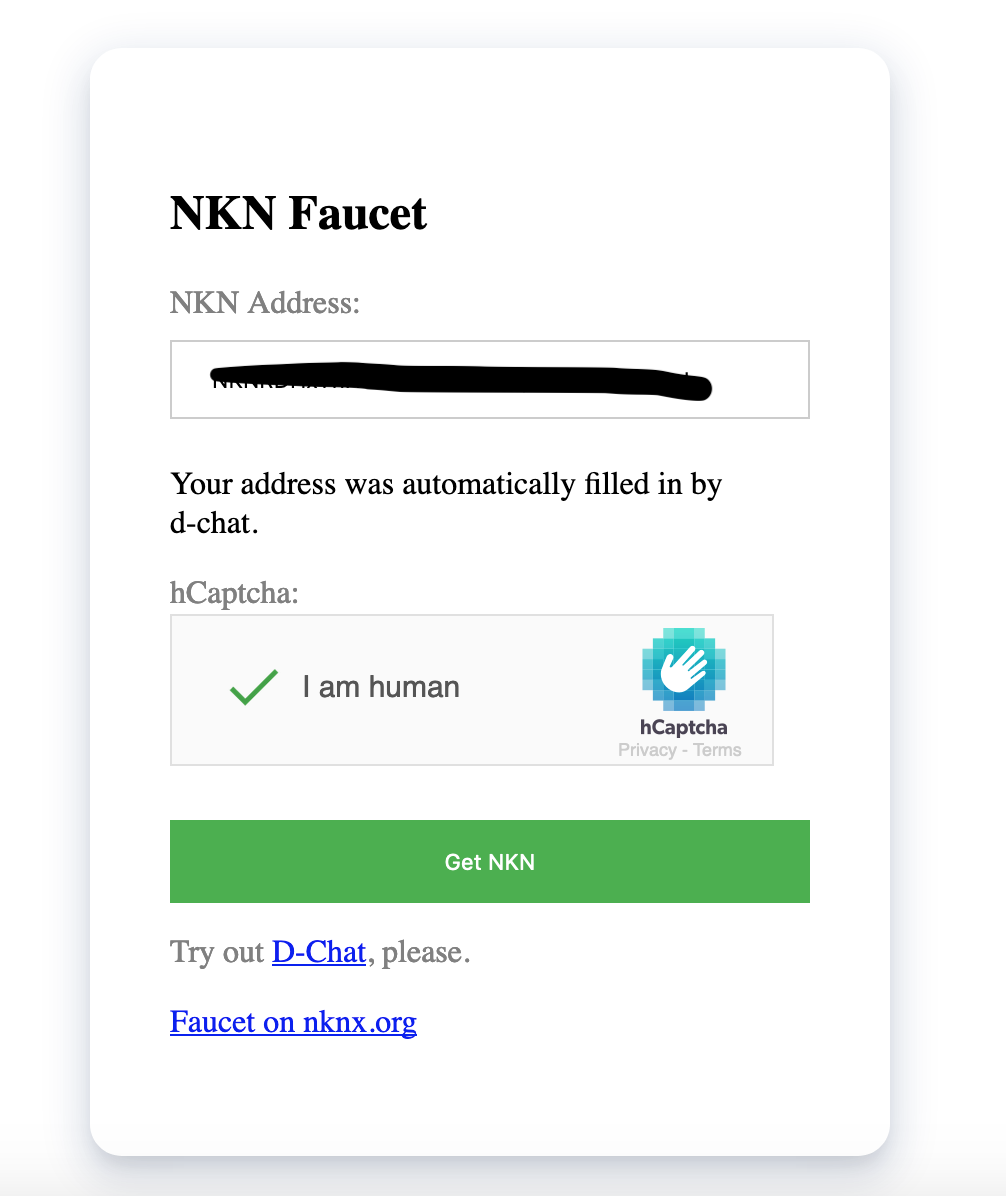Open the D-Chat link
The width and height of the screenshot is (1006, 1196).
click(x=319, y=952)
